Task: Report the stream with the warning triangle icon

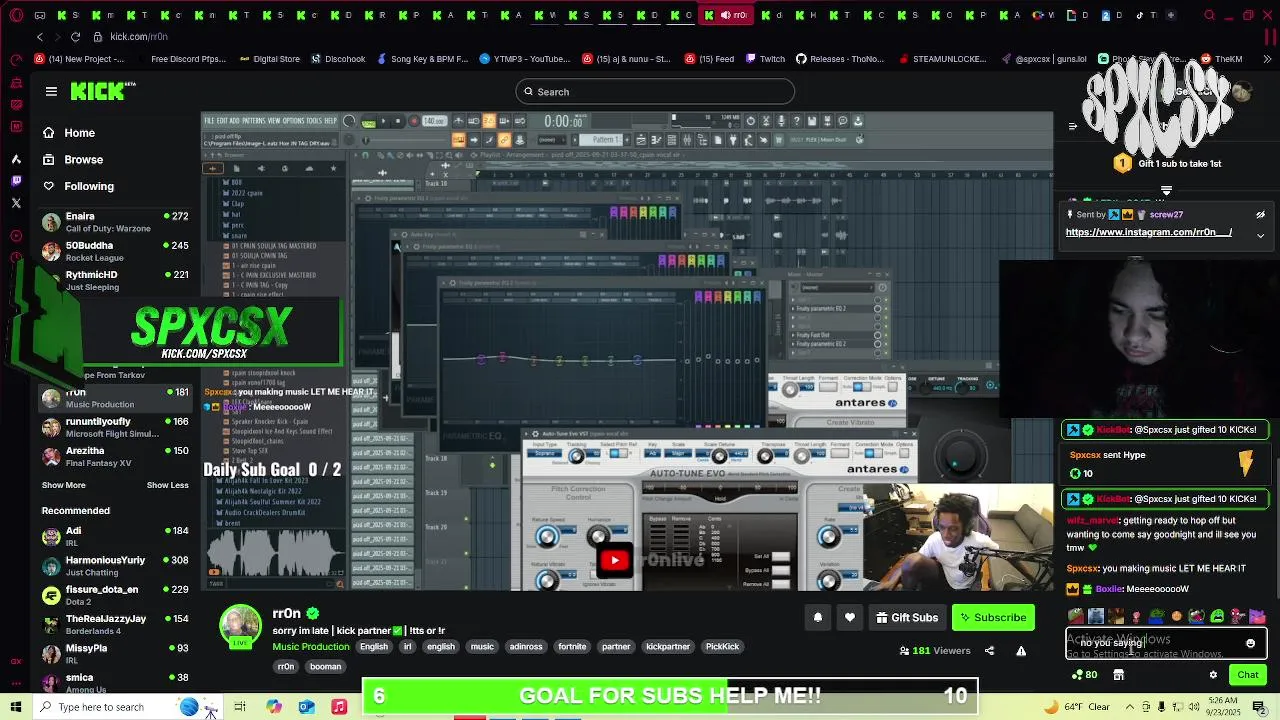Action: [x=1021, y=651]
